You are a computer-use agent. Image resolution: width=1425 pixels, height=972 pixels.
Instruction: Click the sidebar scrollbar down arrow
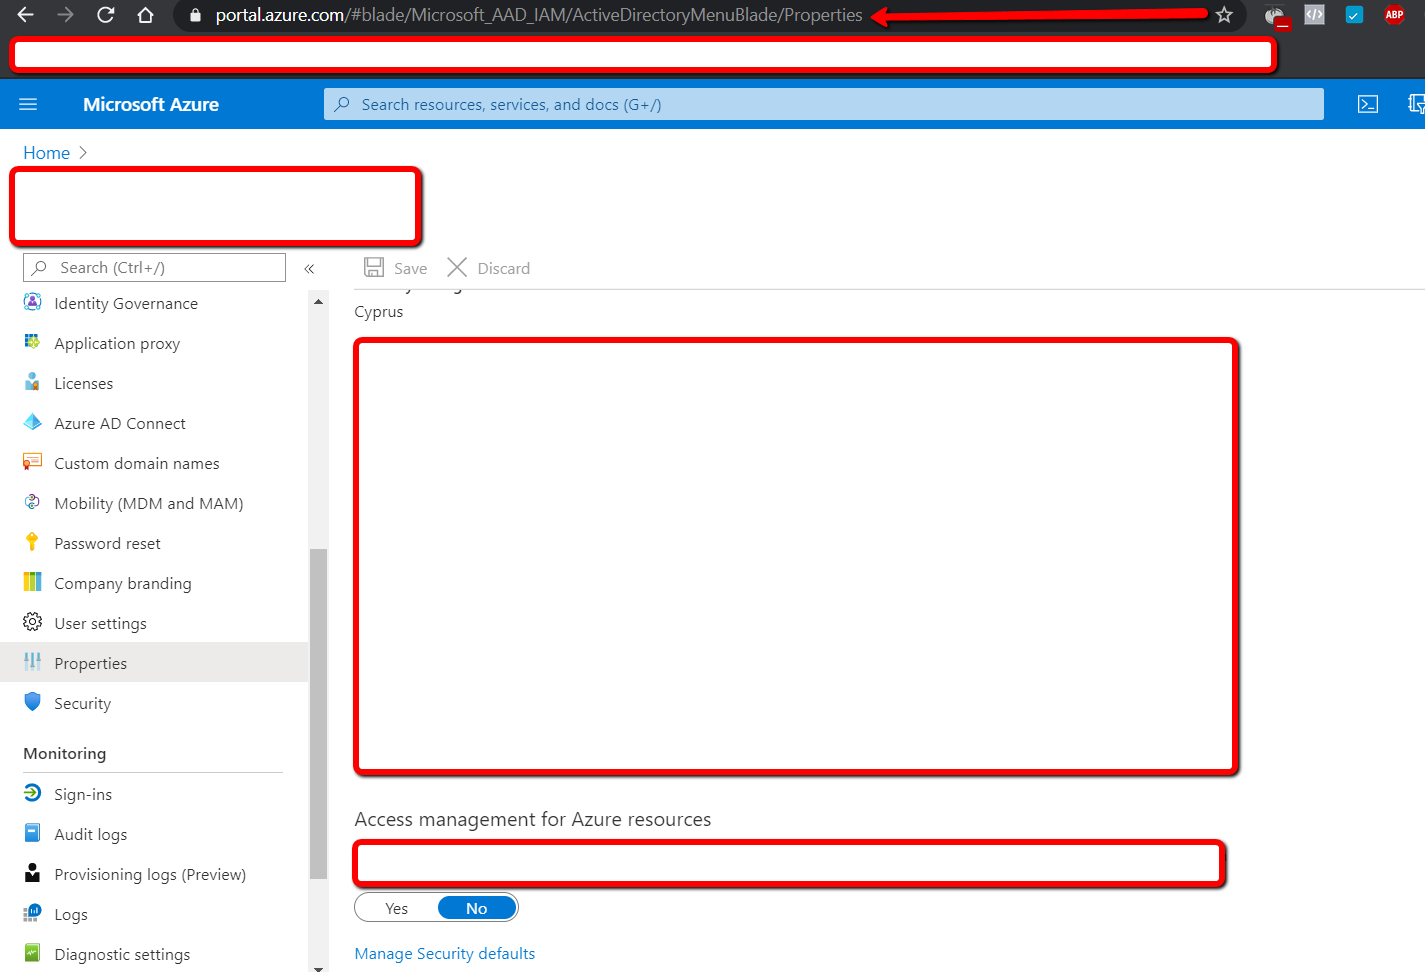(x=318, y=967)
